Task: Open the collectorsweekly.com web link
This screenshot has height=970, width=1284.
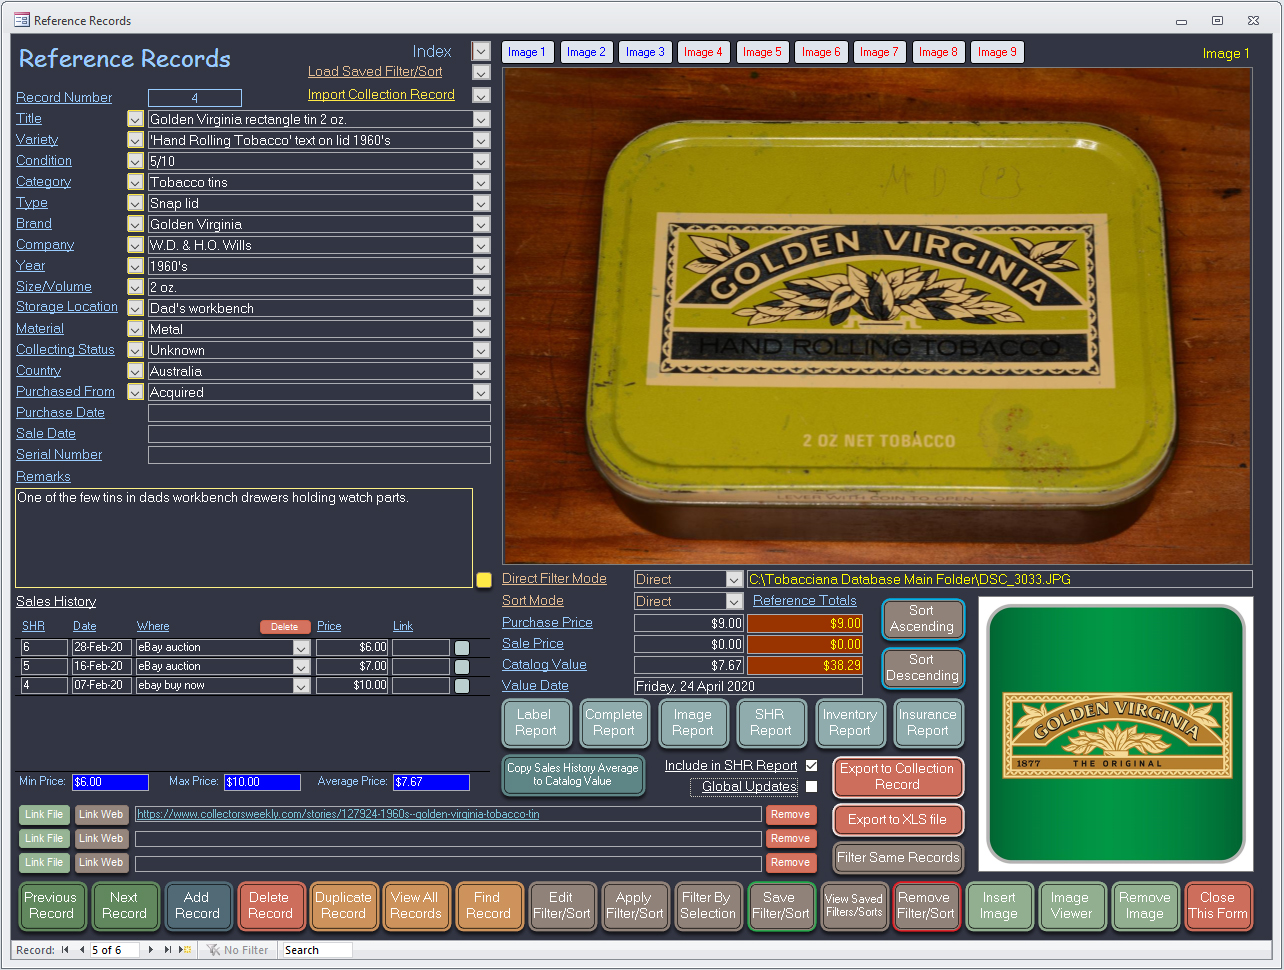Action: (x=338, y=814)
